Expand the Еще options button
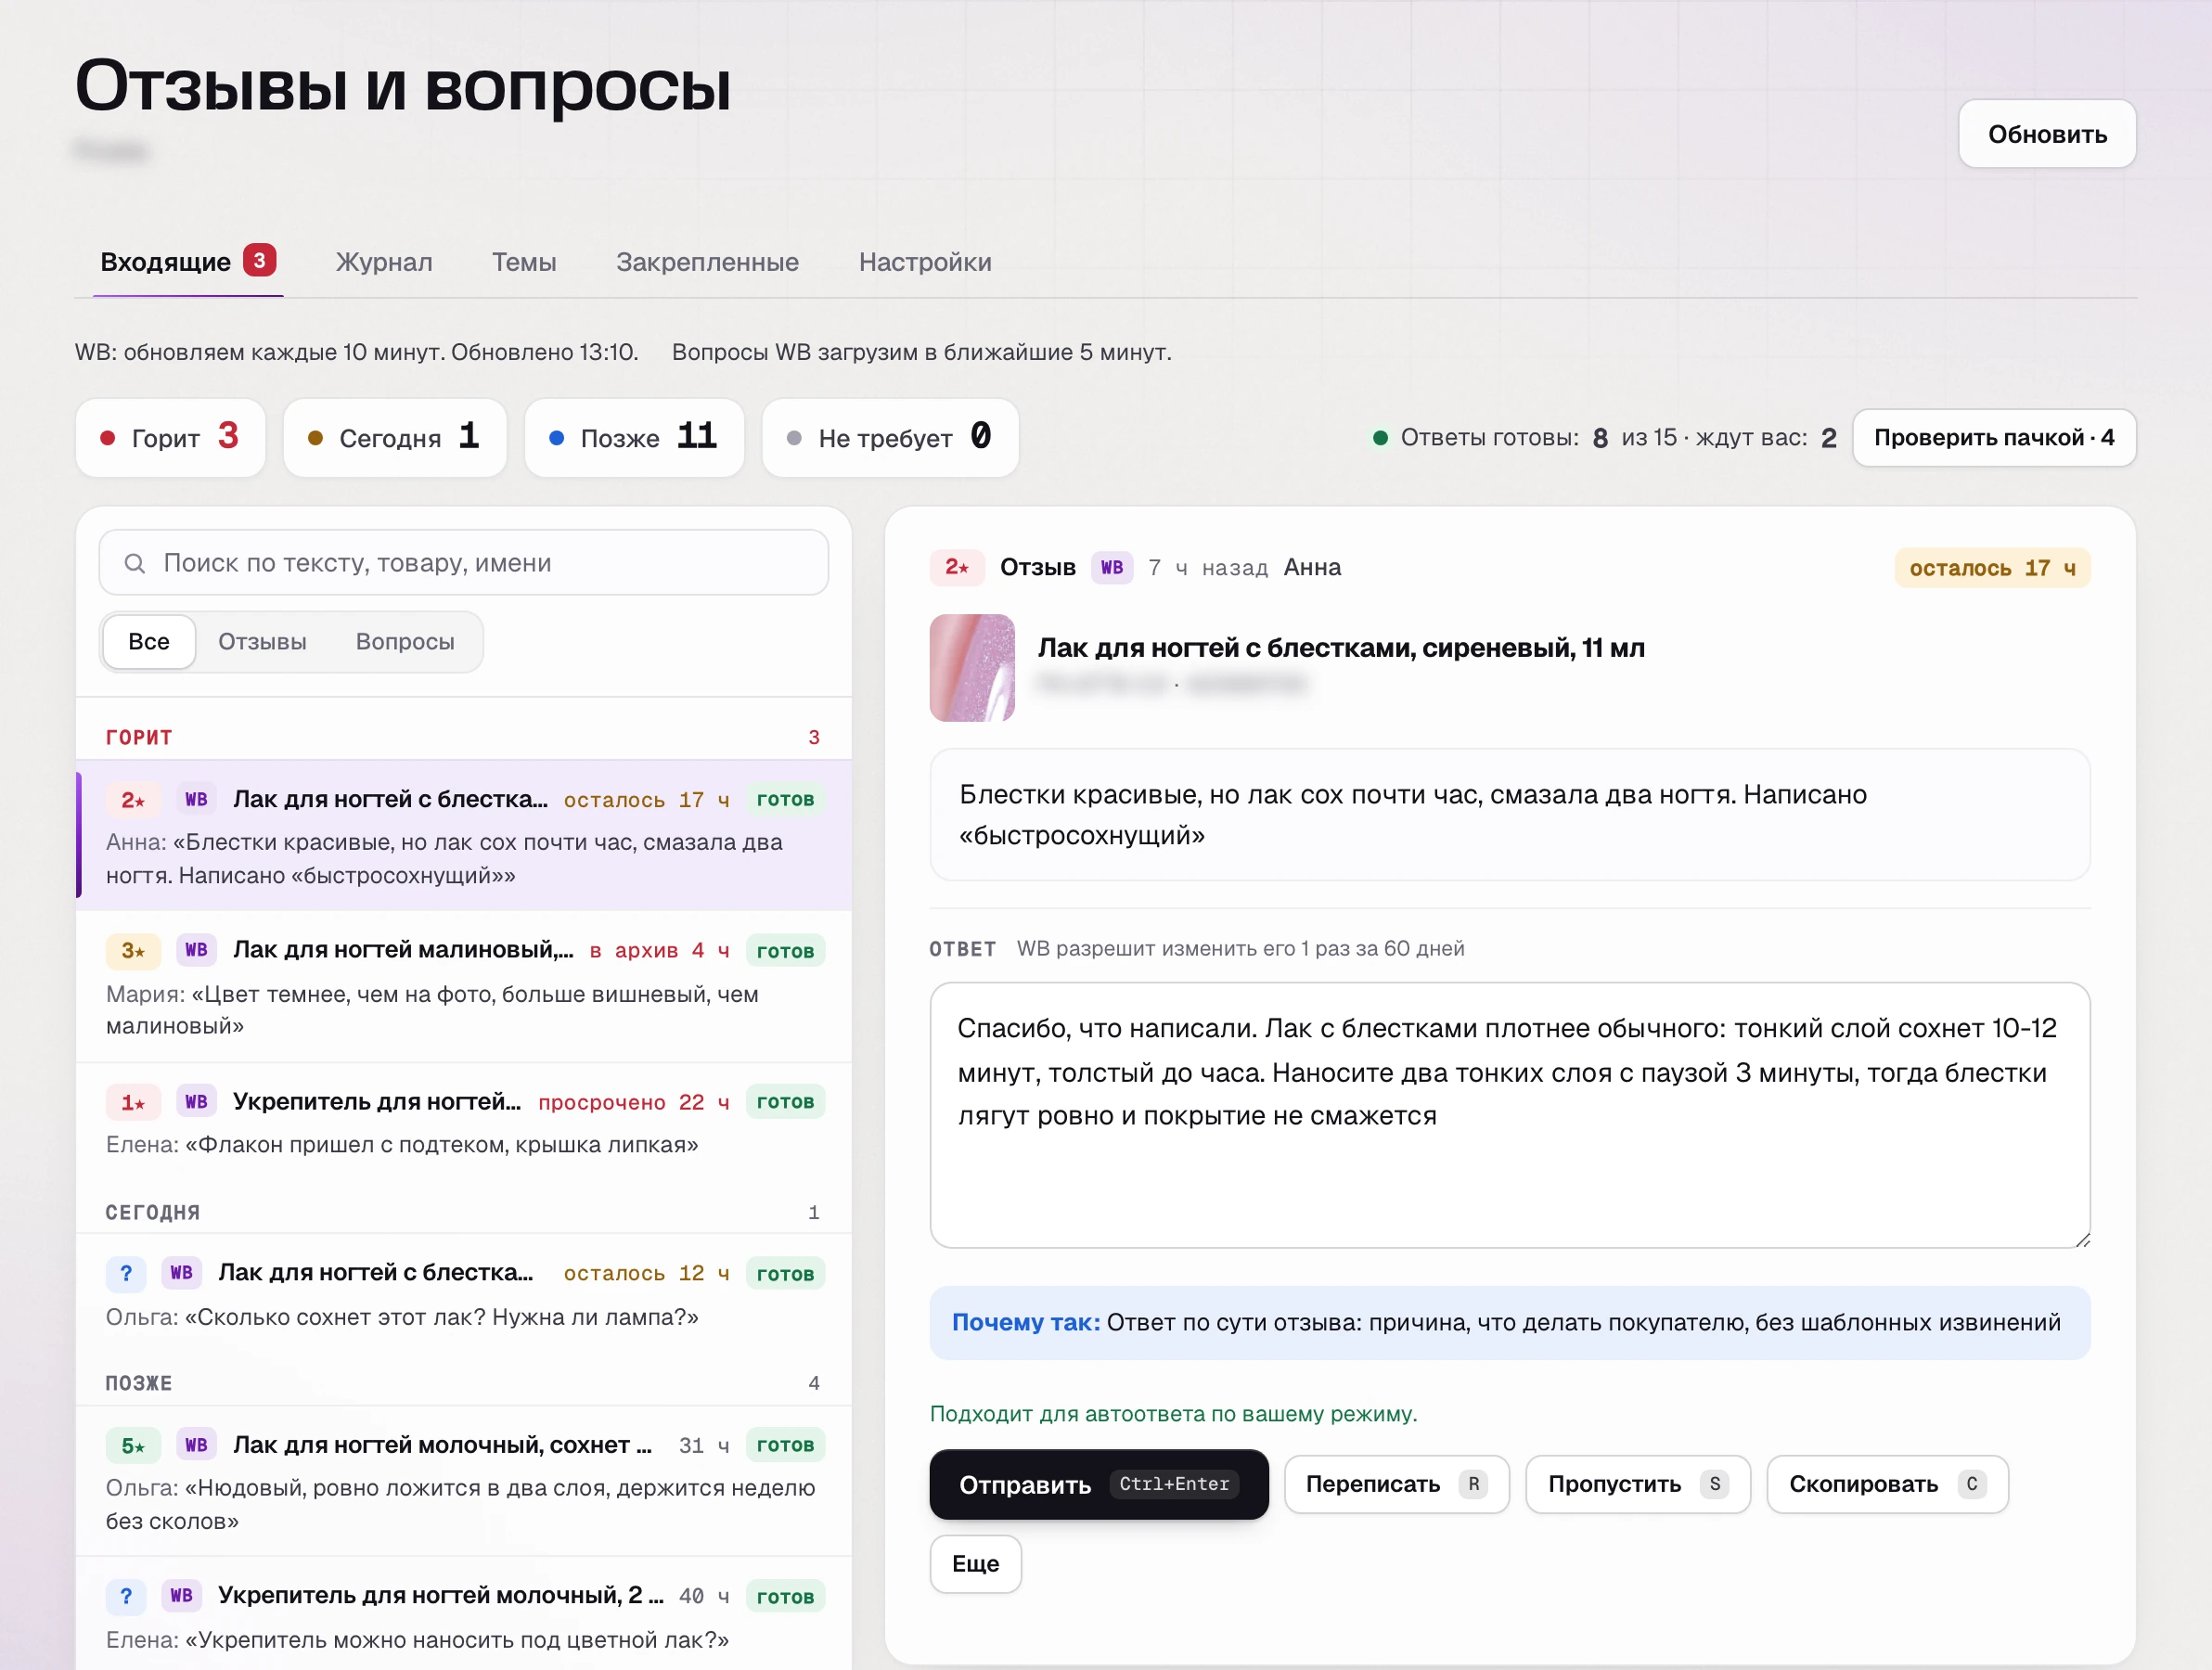Screen dimensions: 2212x1670 [x=975, y=1564]
